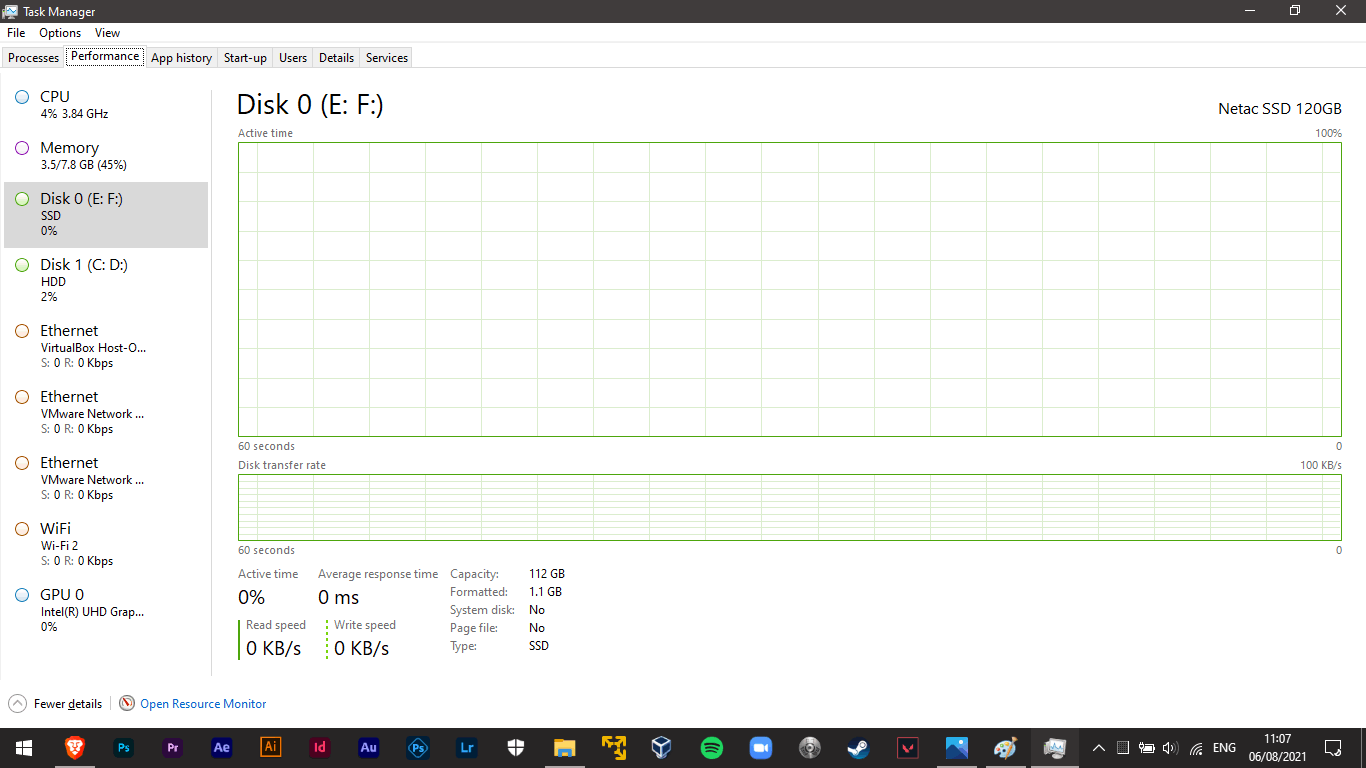Click the Disk transfer rate graph
Screen dimensions: 1366x768
(790, 507)
